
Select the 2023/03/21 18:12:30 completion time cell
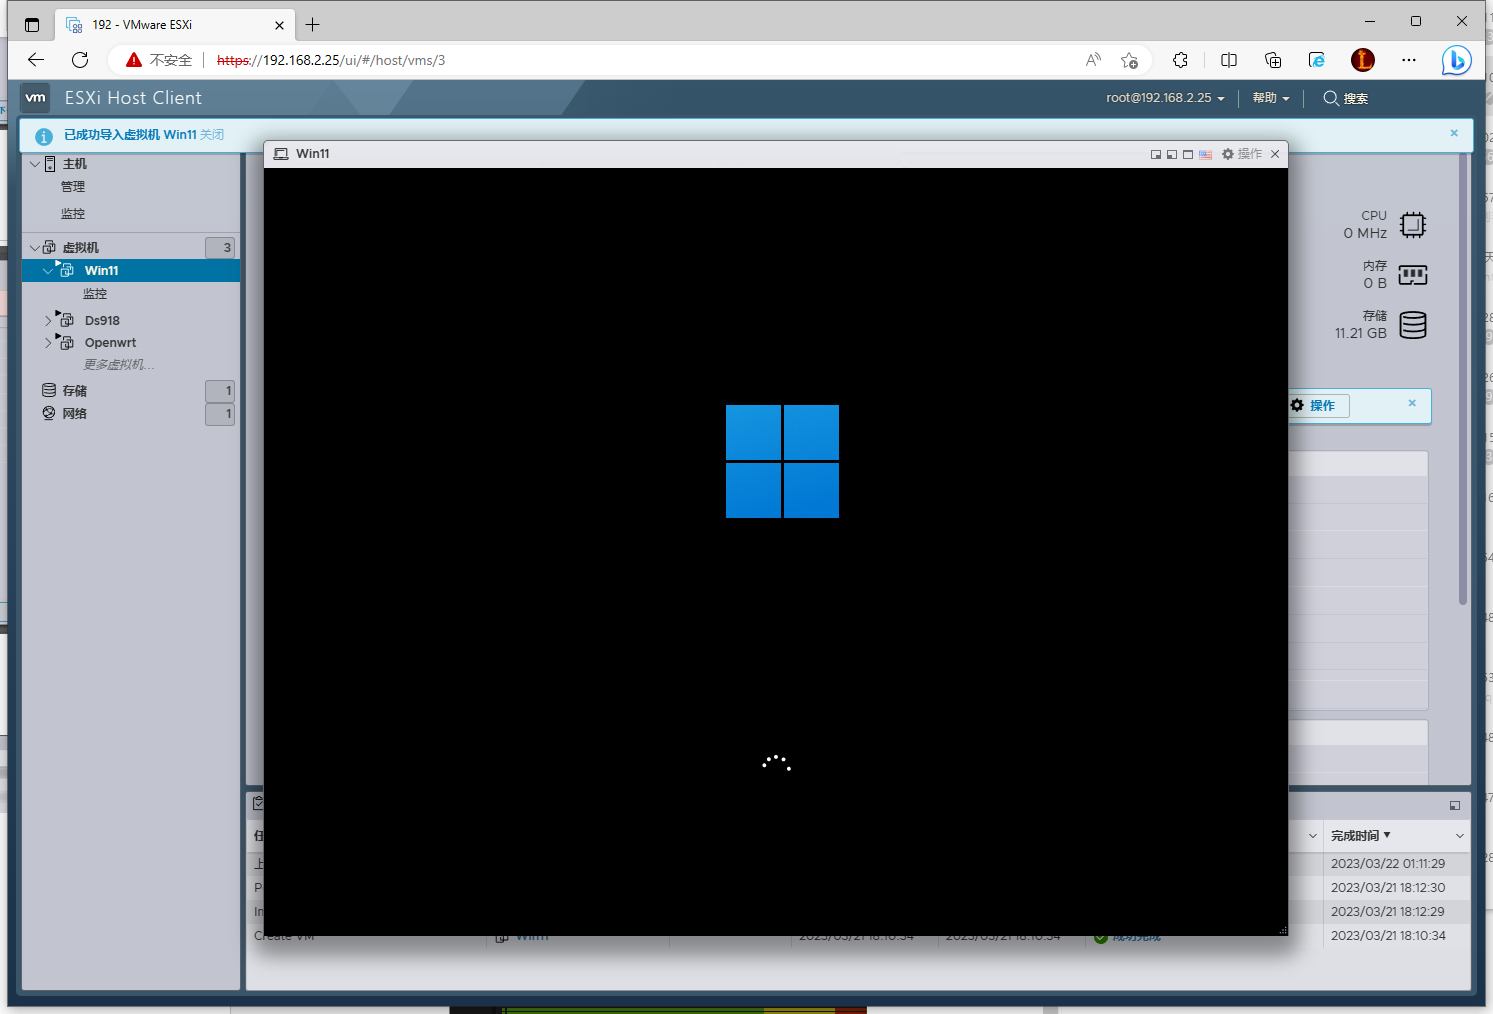click(x=1388, y=888)
